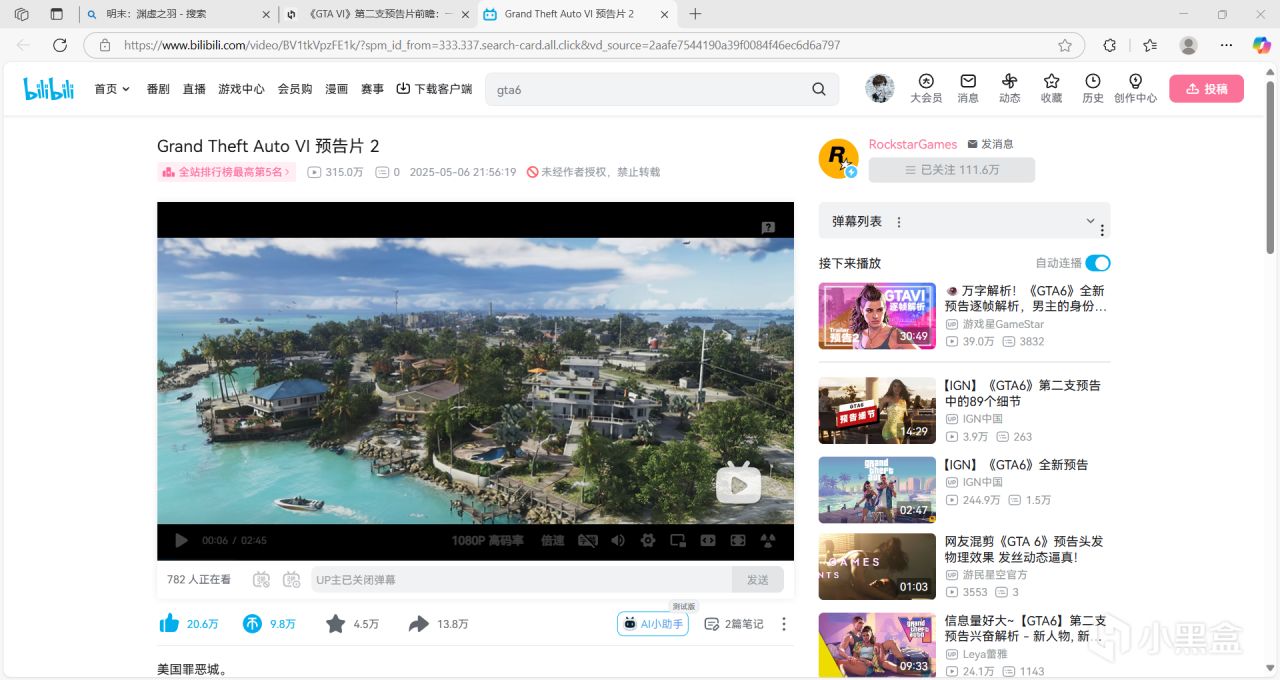Viewport: 1280px width, 680px height.
Task: Play the video with player play button
Action: pos(181,540)
